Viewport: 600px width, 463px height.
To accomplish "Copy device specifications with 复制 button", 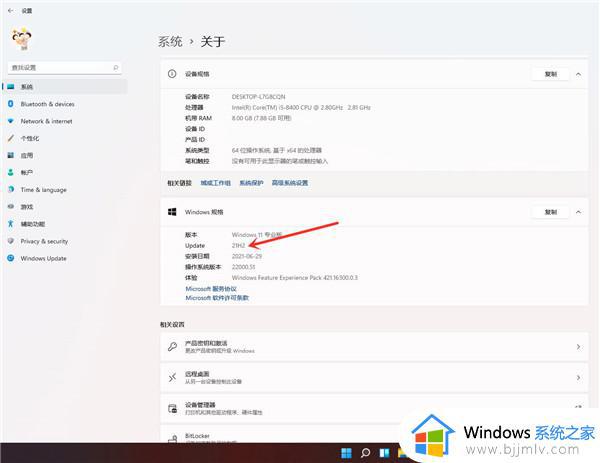I will coord(551,74).
